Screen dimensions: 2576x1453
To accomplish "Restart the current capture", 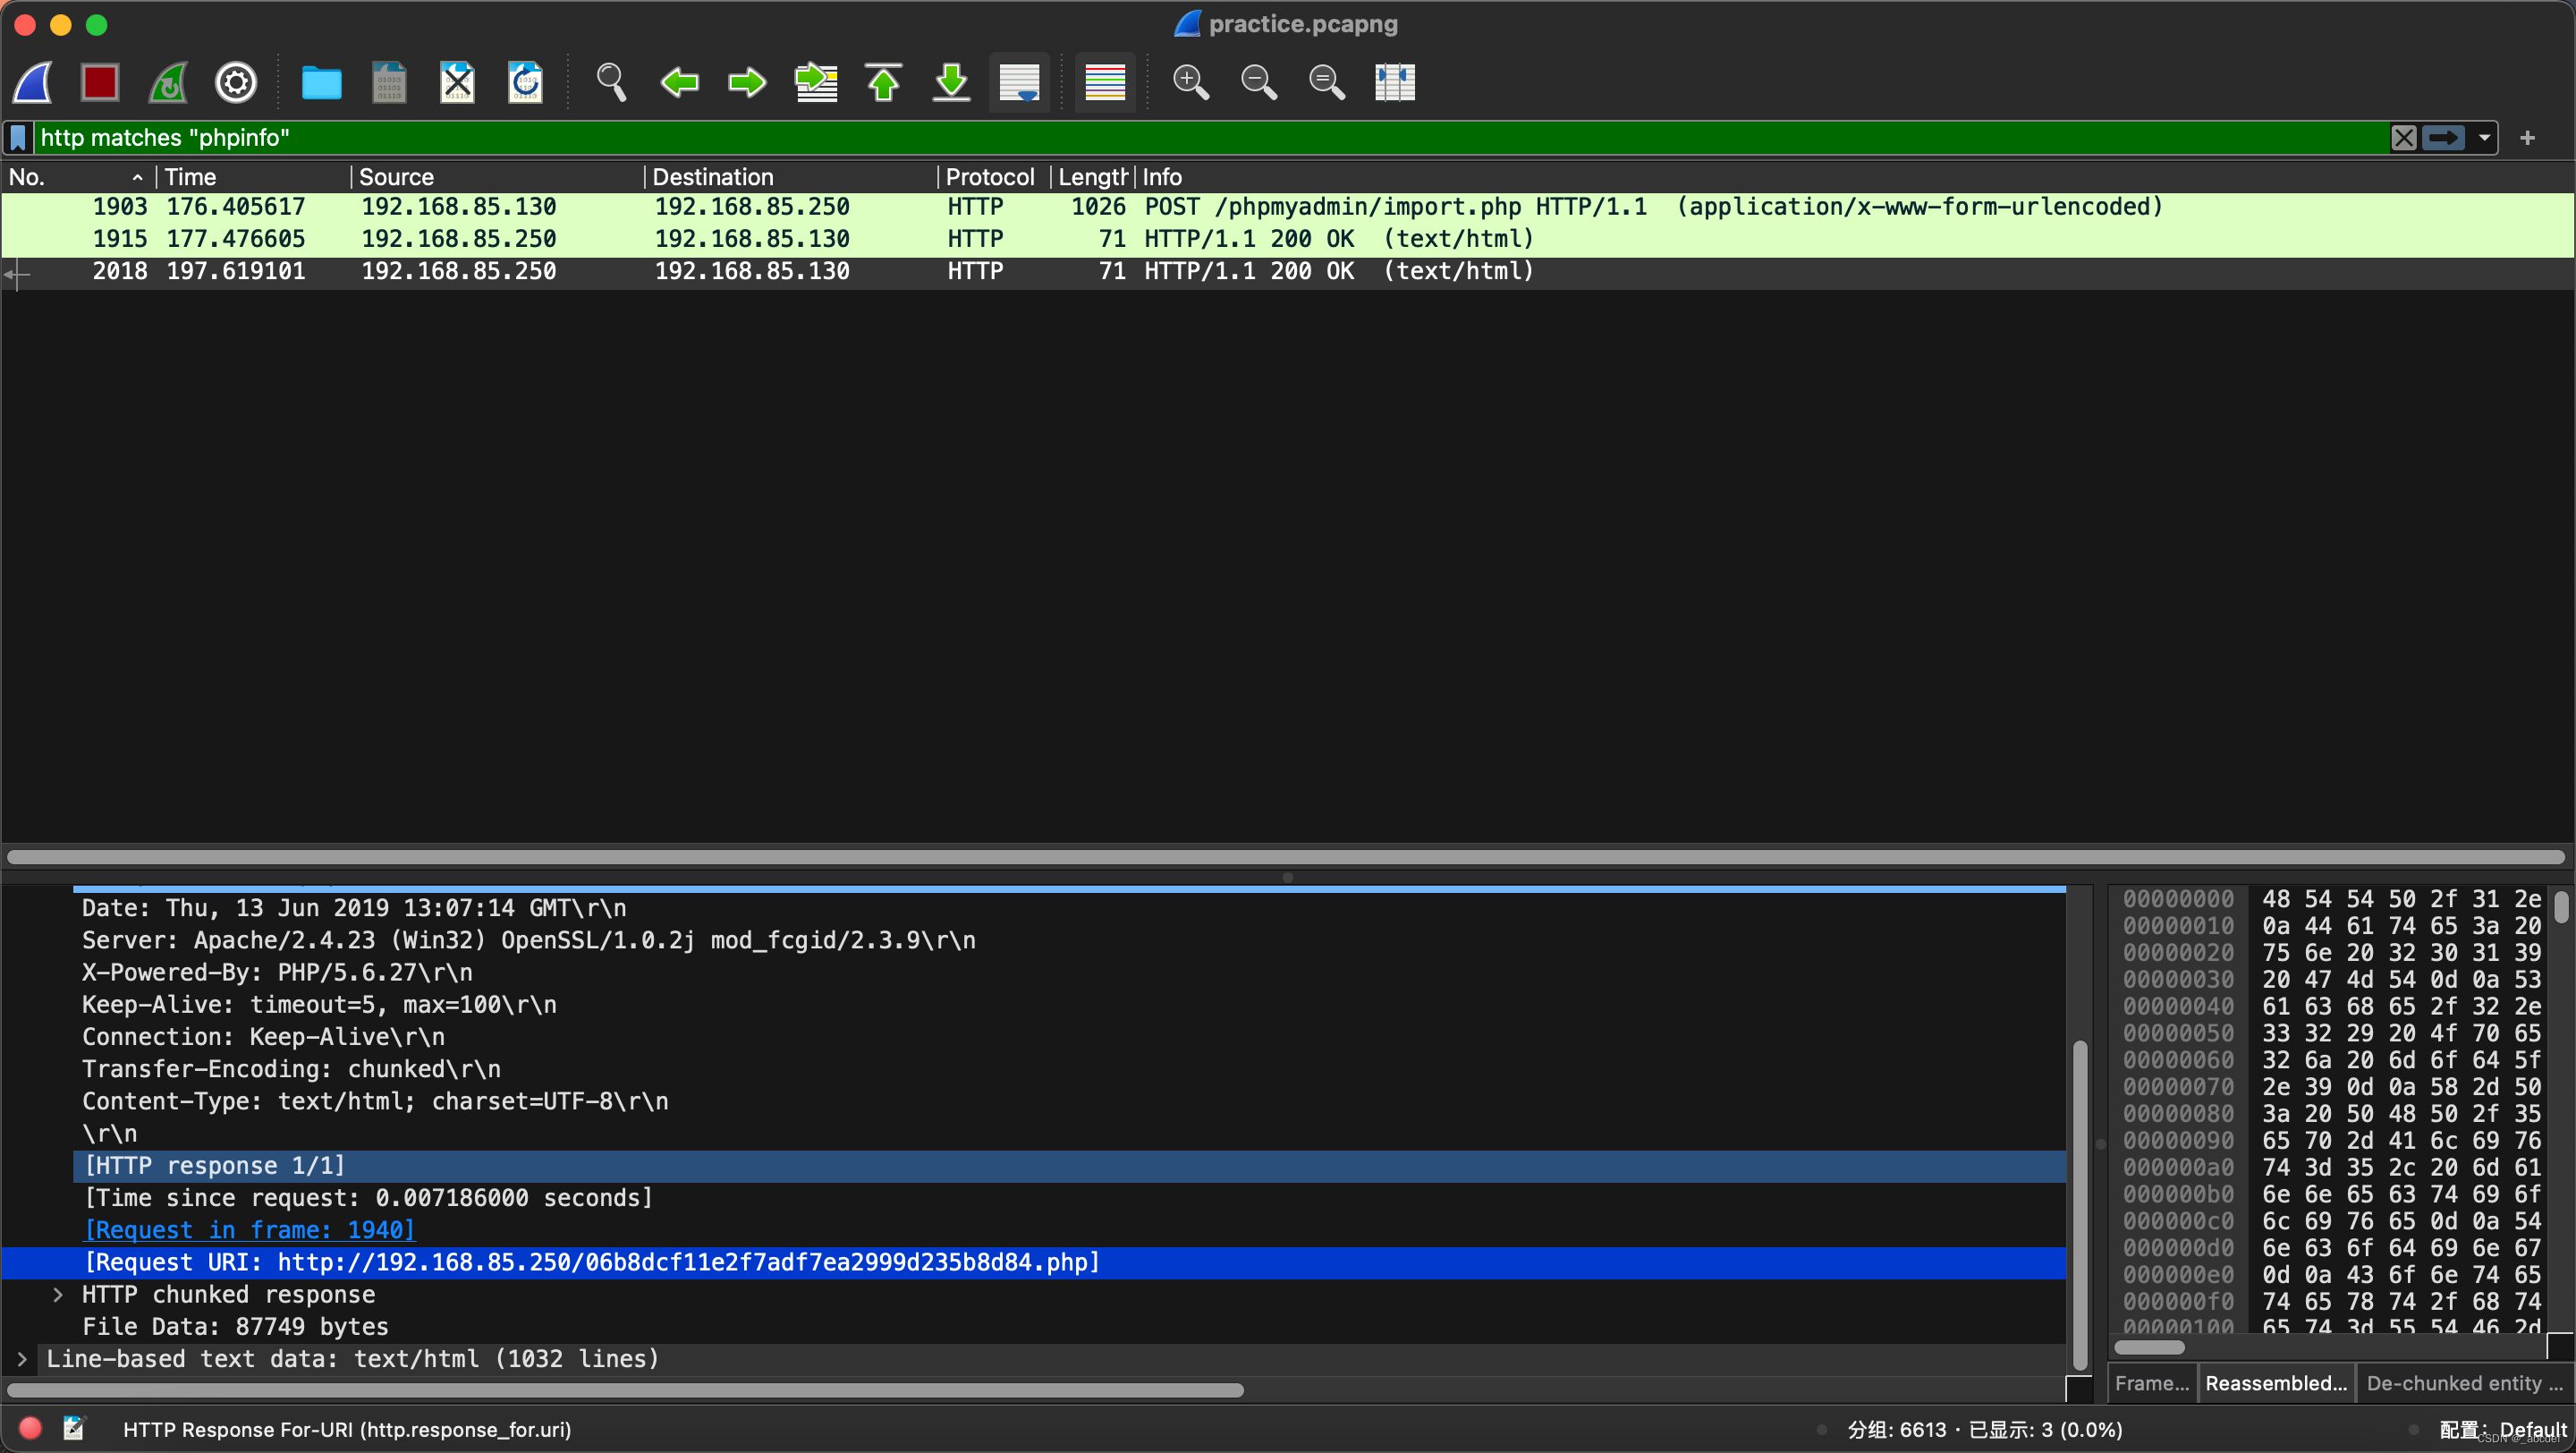I will pos(168,82).
